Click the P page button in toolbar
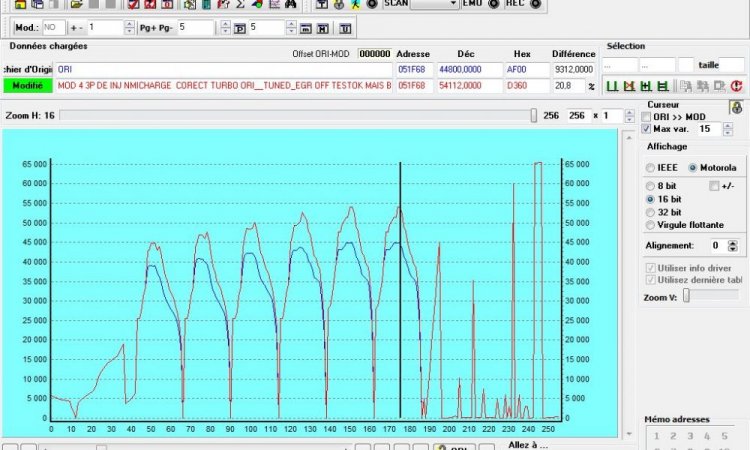 pyautogui.click(x=240, y=29)
